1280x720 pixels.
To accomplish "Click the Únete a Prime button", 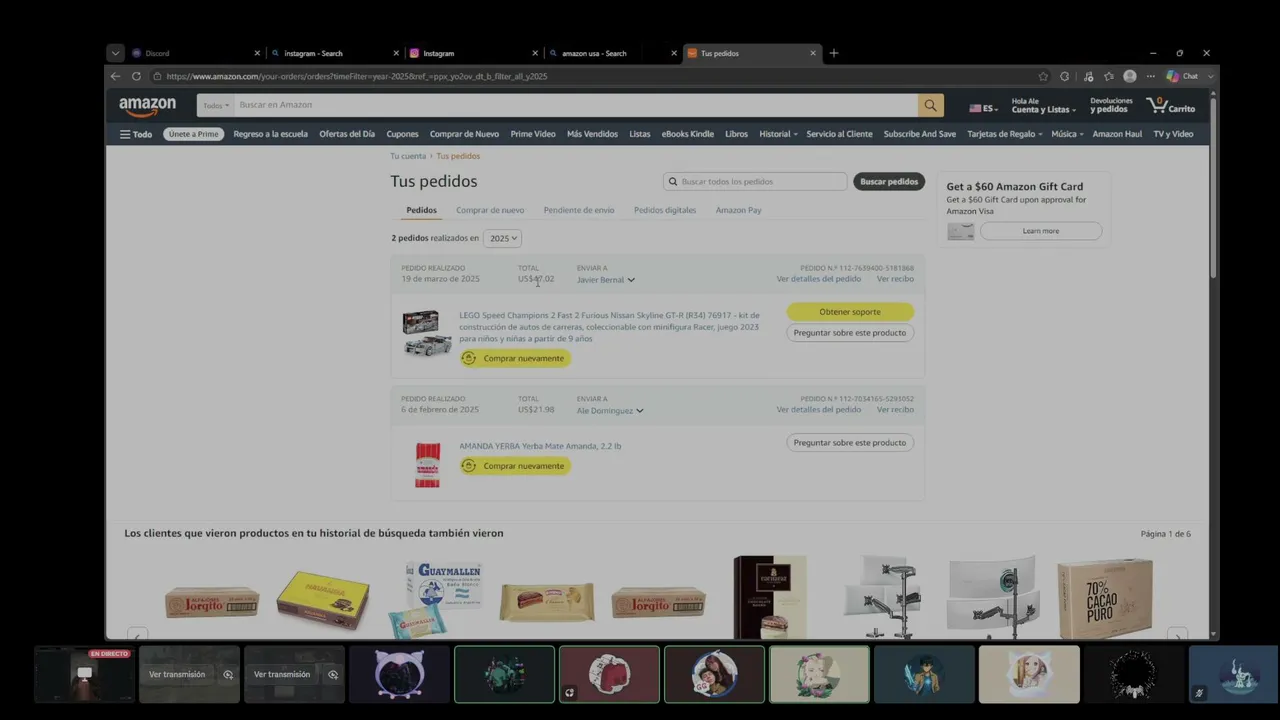I will point(193,134).
